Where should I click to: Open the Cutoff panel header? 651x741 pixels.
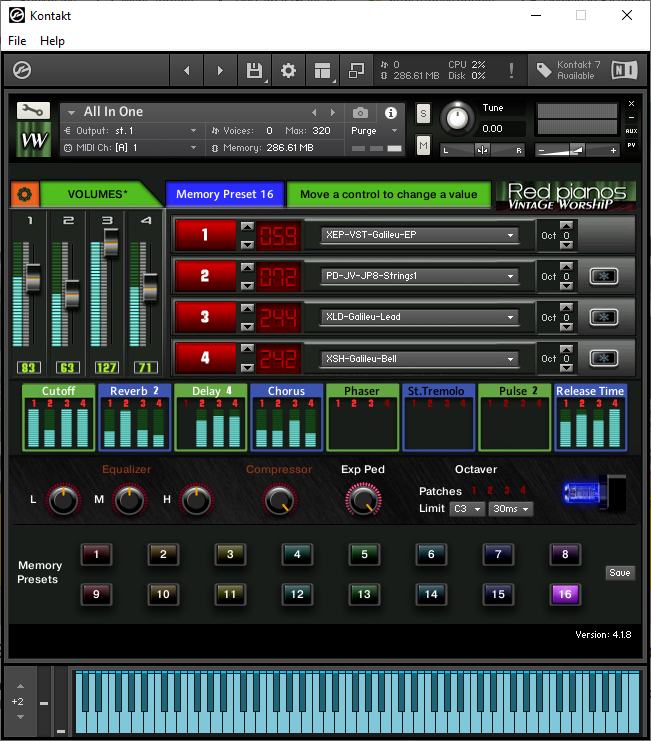pyautogui.click(x=58, y=391)
